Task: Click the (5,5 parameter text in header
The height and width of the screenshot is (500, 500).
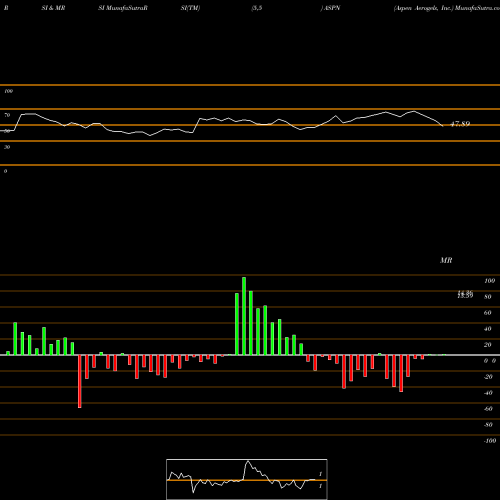Action: pyautogui.click(x=257, y=8)
